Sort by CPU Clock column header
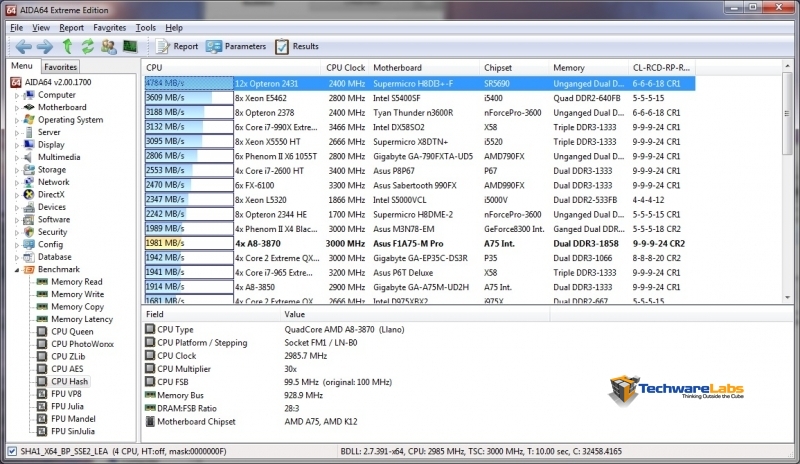Image resolution: width=800 pixels, height=464 pixels. [345, 67]
